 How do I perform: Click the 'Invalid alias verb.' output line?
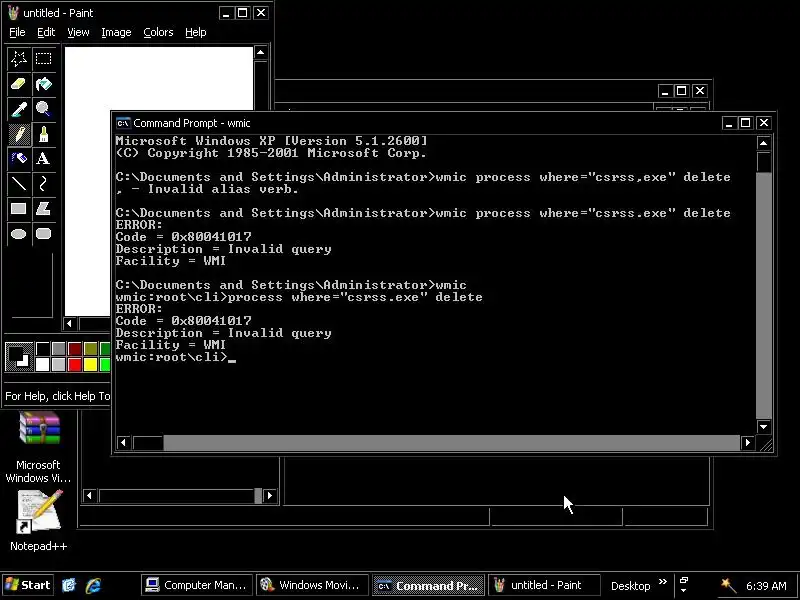[207, 189]
